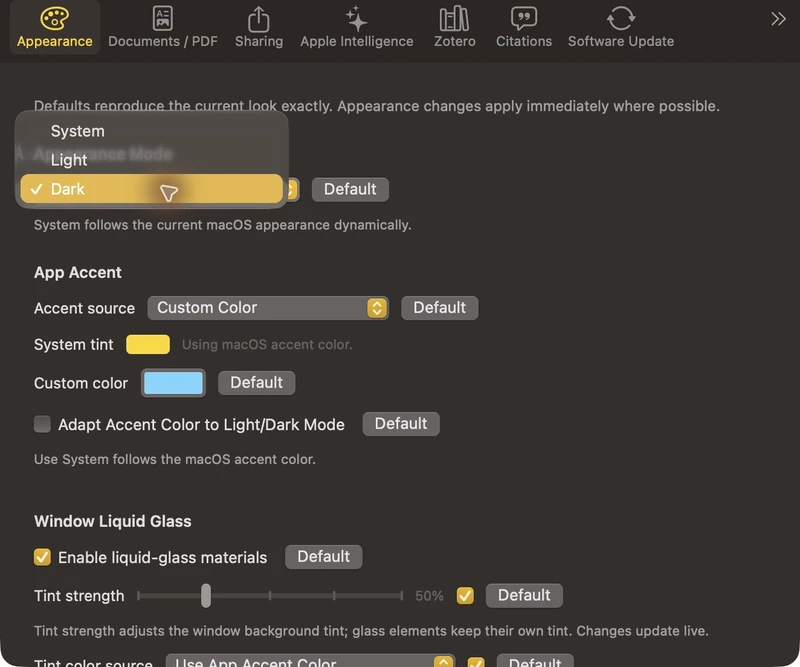Switch to the Documents / PDF tab
Viewport: 800px width, 667px height.
pos(163,28)
